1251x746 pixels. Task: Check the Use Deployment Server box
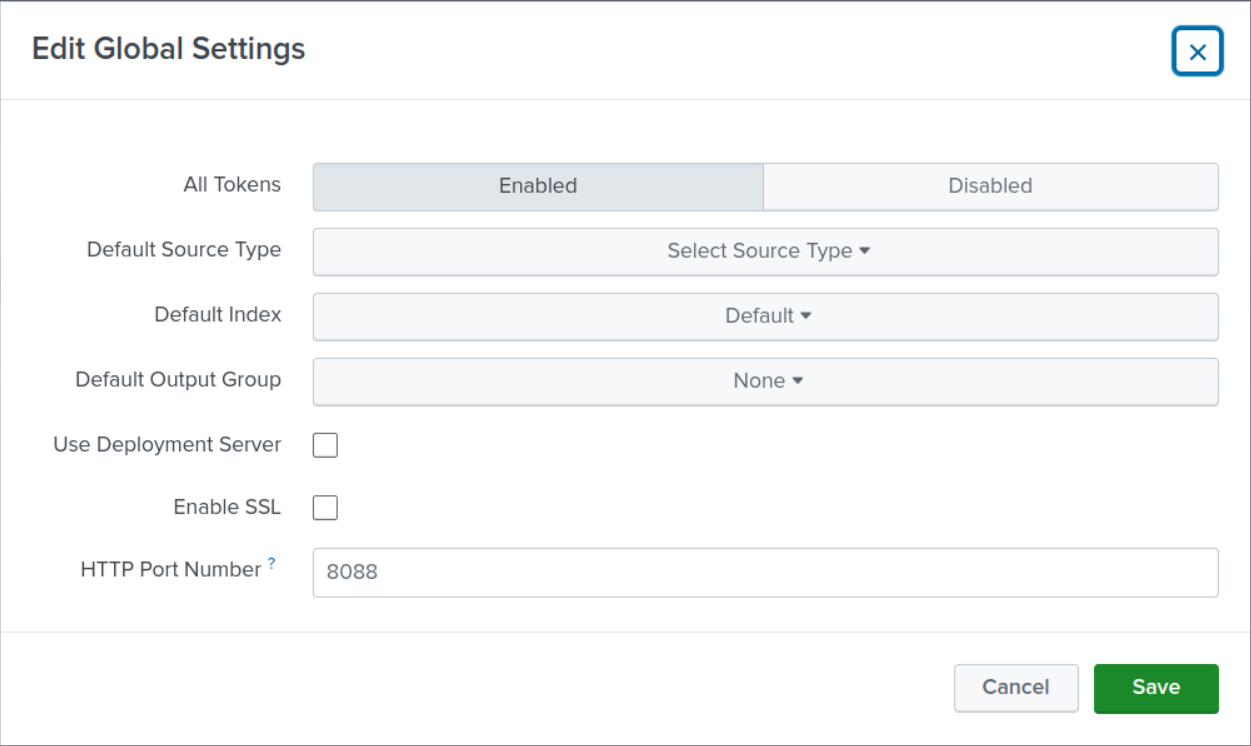(x=325, y=445)
